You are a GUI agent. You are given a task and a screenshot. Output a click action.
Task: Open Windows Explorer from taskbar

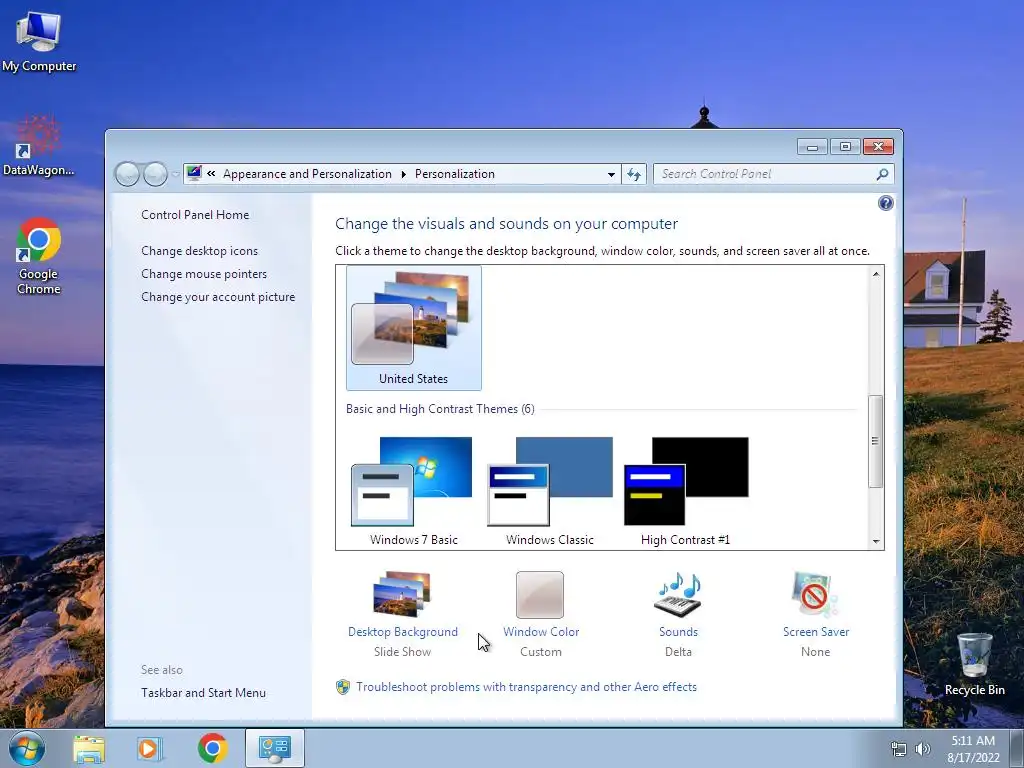point(89,748)
